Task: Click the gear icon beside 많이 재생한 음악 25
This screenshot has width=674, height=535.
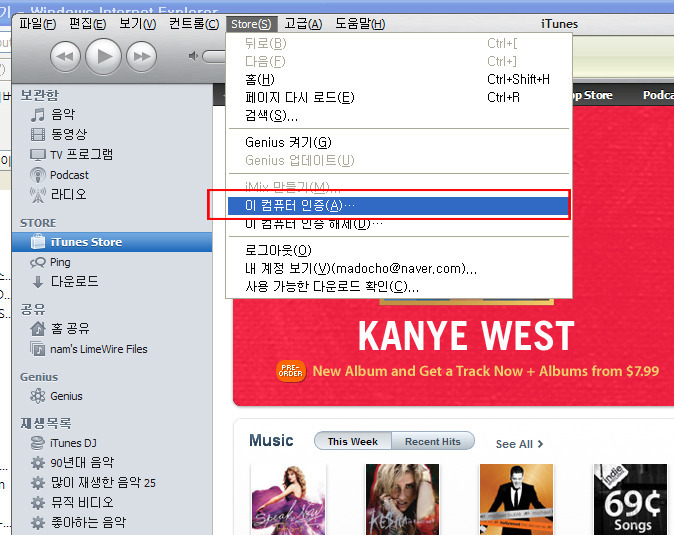Action: click(38, 483)
